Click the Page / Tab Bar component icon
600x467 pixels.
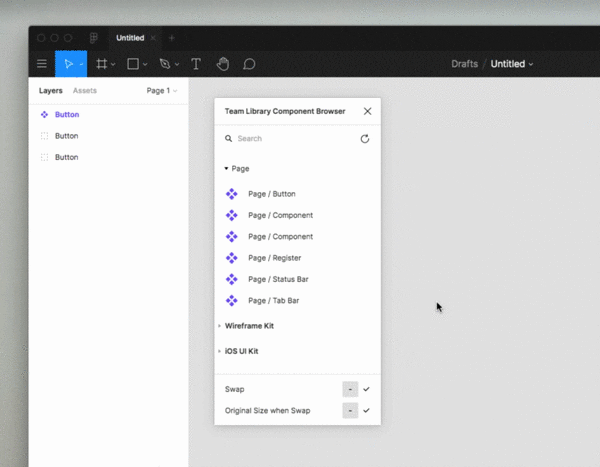coord(232,300)
